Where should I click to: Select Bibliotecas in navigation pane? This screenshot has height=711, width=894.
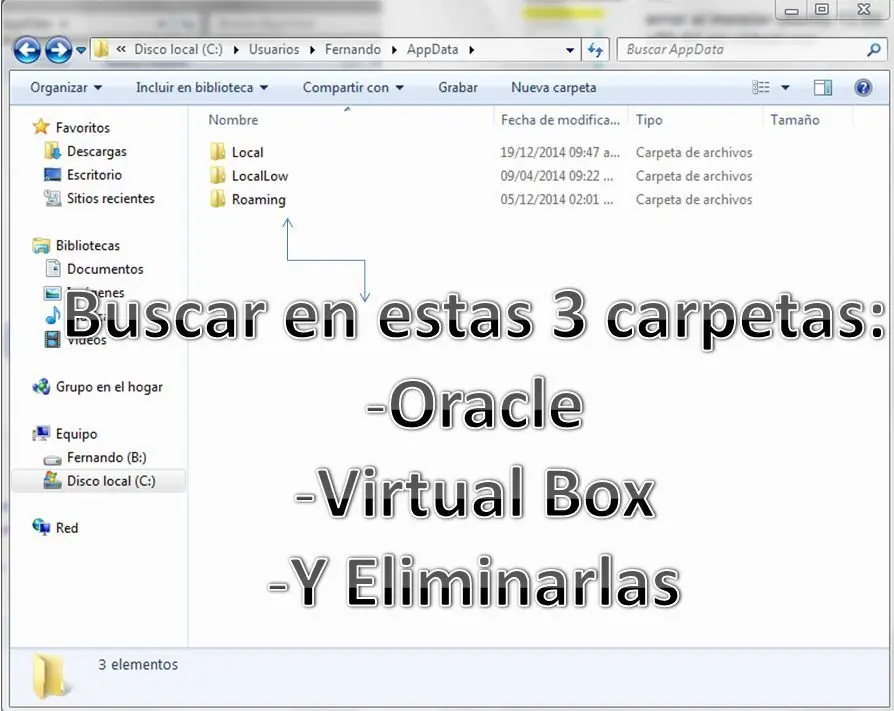click(88, 245)
